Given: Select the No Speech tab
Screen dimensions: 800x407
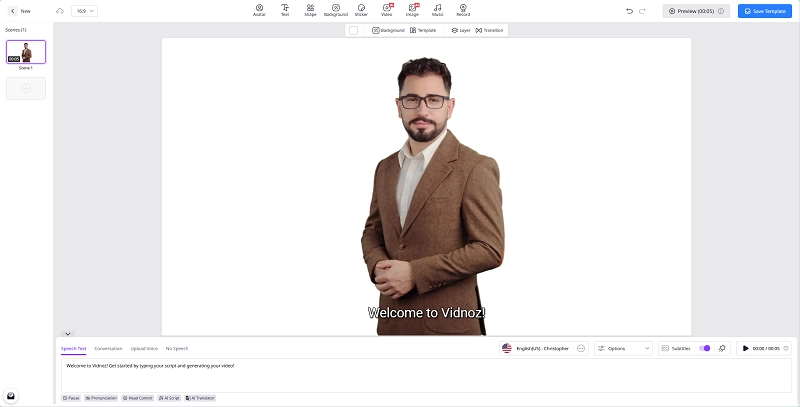Looking at the screenshot, I should (177, 348).
